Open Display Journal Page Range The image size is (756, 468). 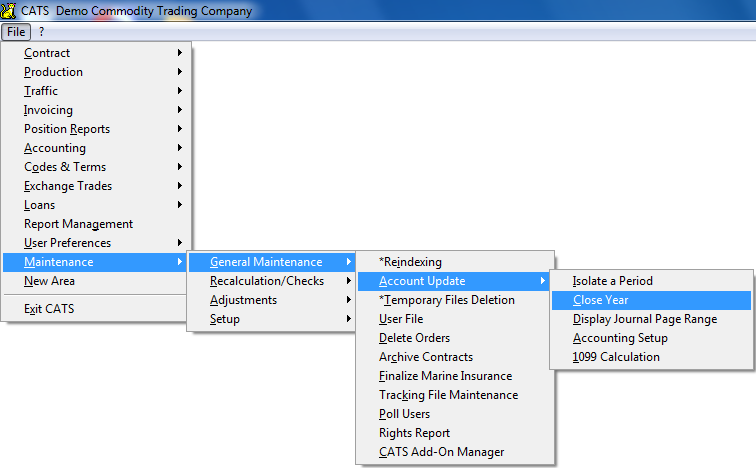651,319
